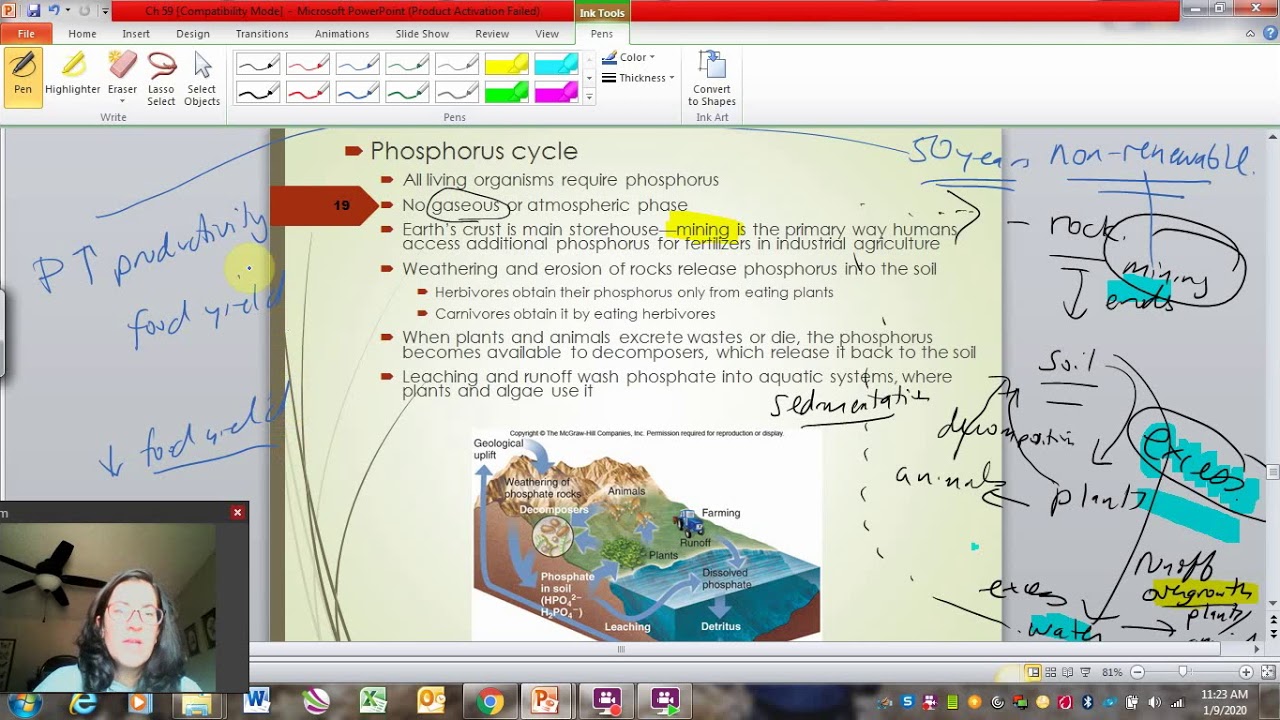Screen dimensions: 1280x720
Task: Click the 81% zoom level button
Action: click(x=1112, y=672)
